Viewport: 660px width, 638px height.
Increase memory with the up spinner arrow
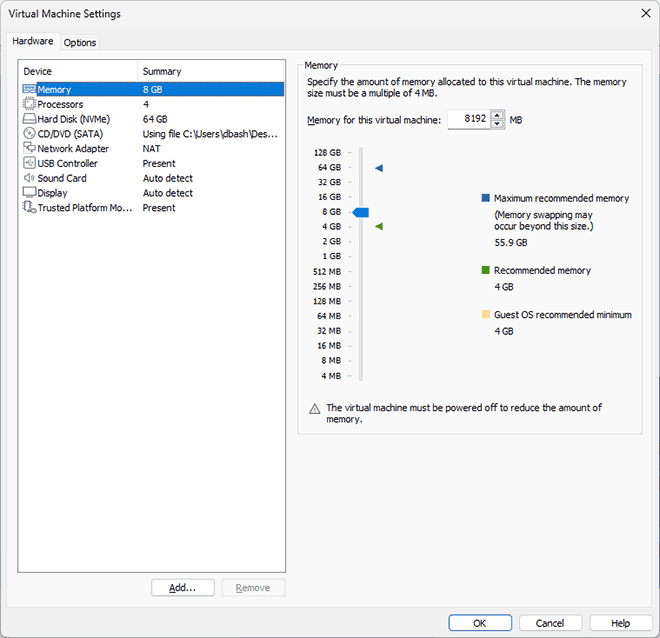[x=497, y=115]
